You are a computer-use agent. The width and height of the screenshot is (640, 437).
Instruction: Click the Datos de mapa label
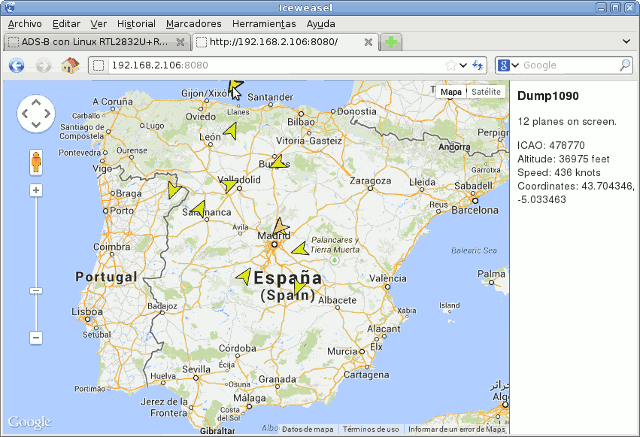pyautogui.click(x=307, y=429)
